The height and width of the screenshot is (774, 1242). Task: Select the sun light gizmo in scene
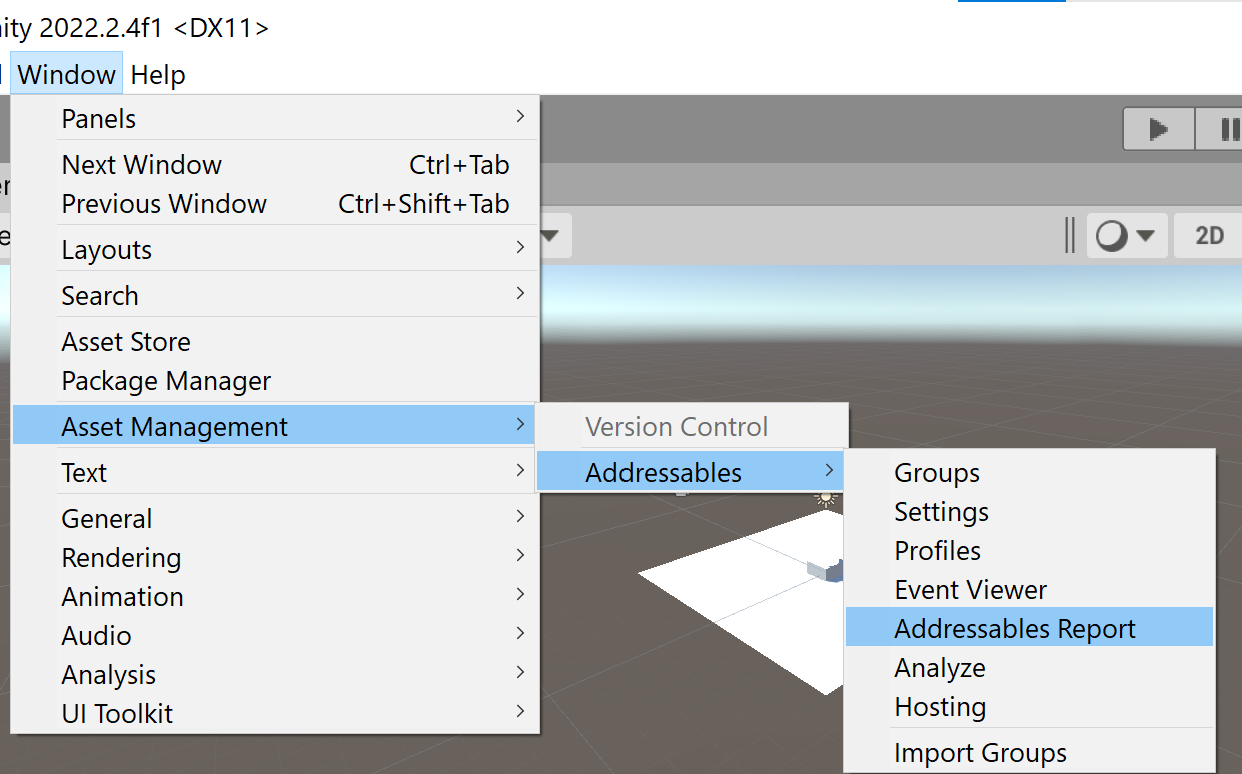pyautogui.click(x=826, y=497)
